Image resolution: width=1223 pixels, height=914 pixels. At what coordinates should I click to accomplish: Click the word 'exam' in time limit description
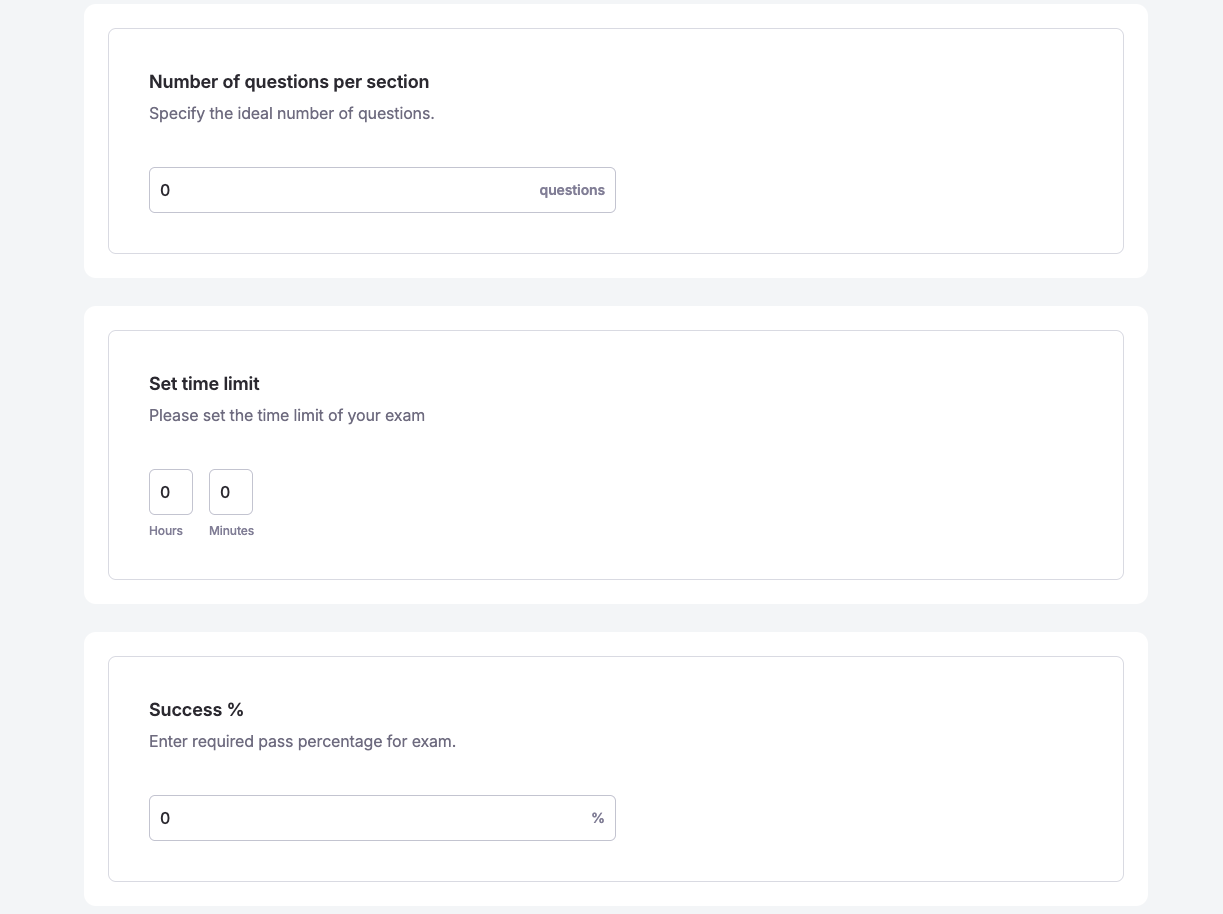click(405, 416)
